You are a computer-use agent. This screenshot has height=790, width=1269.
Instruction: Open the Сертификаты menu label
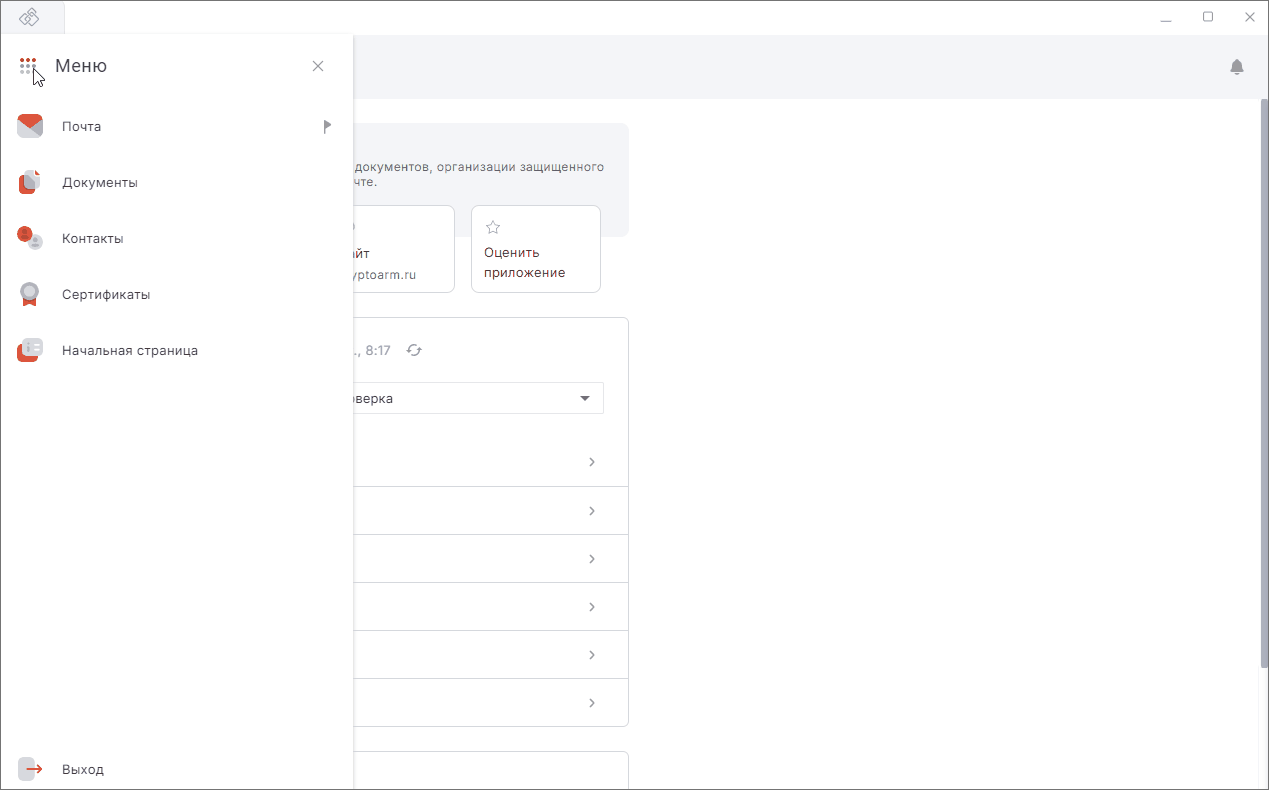[106, 295]
